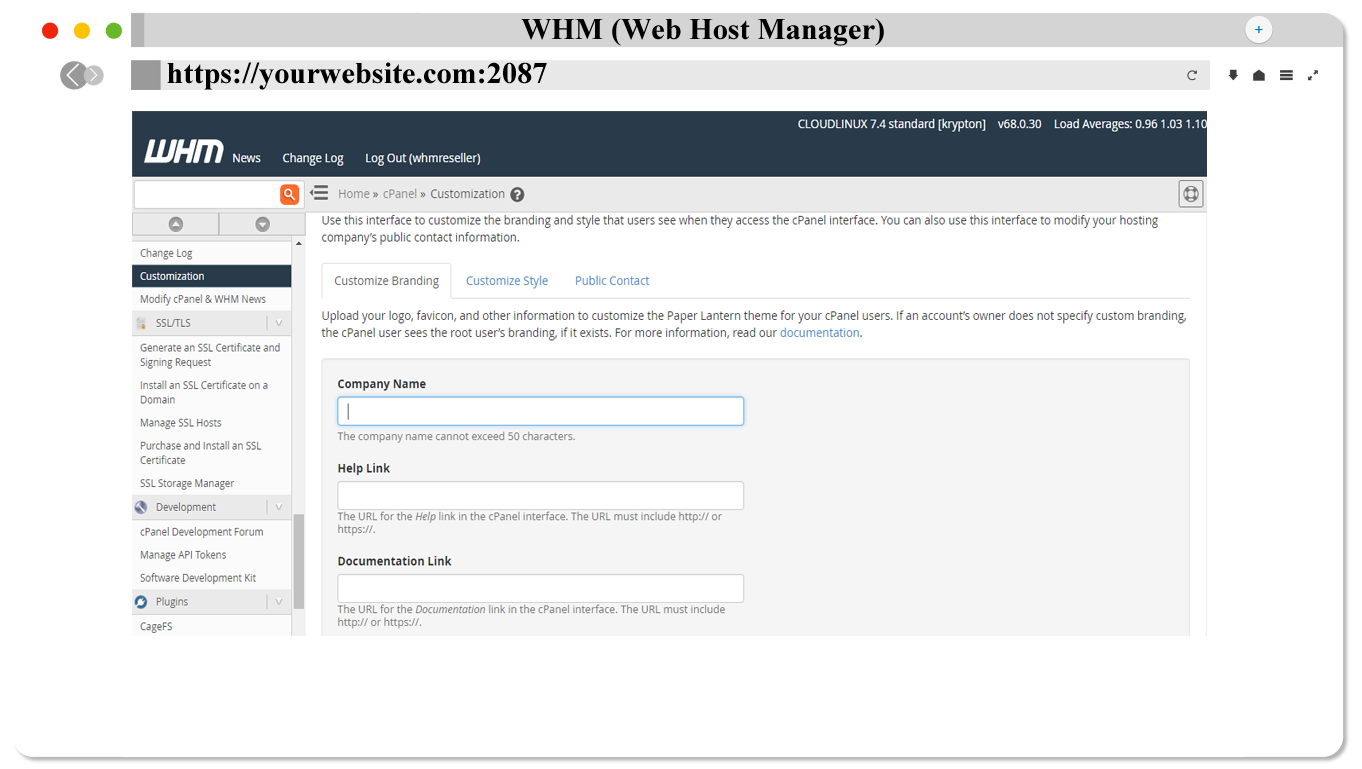Switch to the Public Contact tab

point(612,281)
